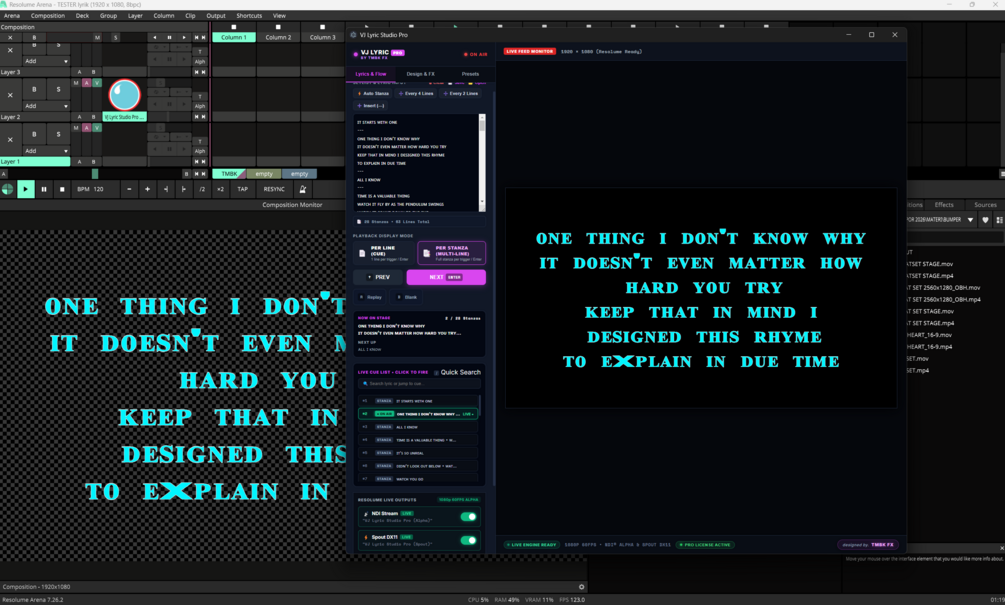Click the TAP tempo button
The width and height of the screenshot is (1005, 605).
[x=242, y=189]
